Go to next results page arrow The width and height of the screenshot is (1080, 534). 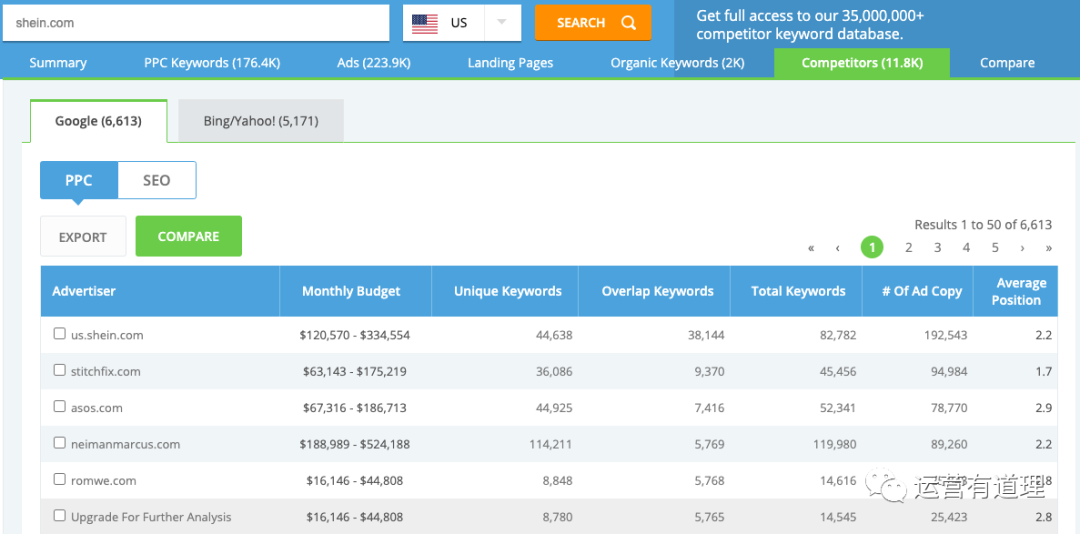[x=1022, y=248]
